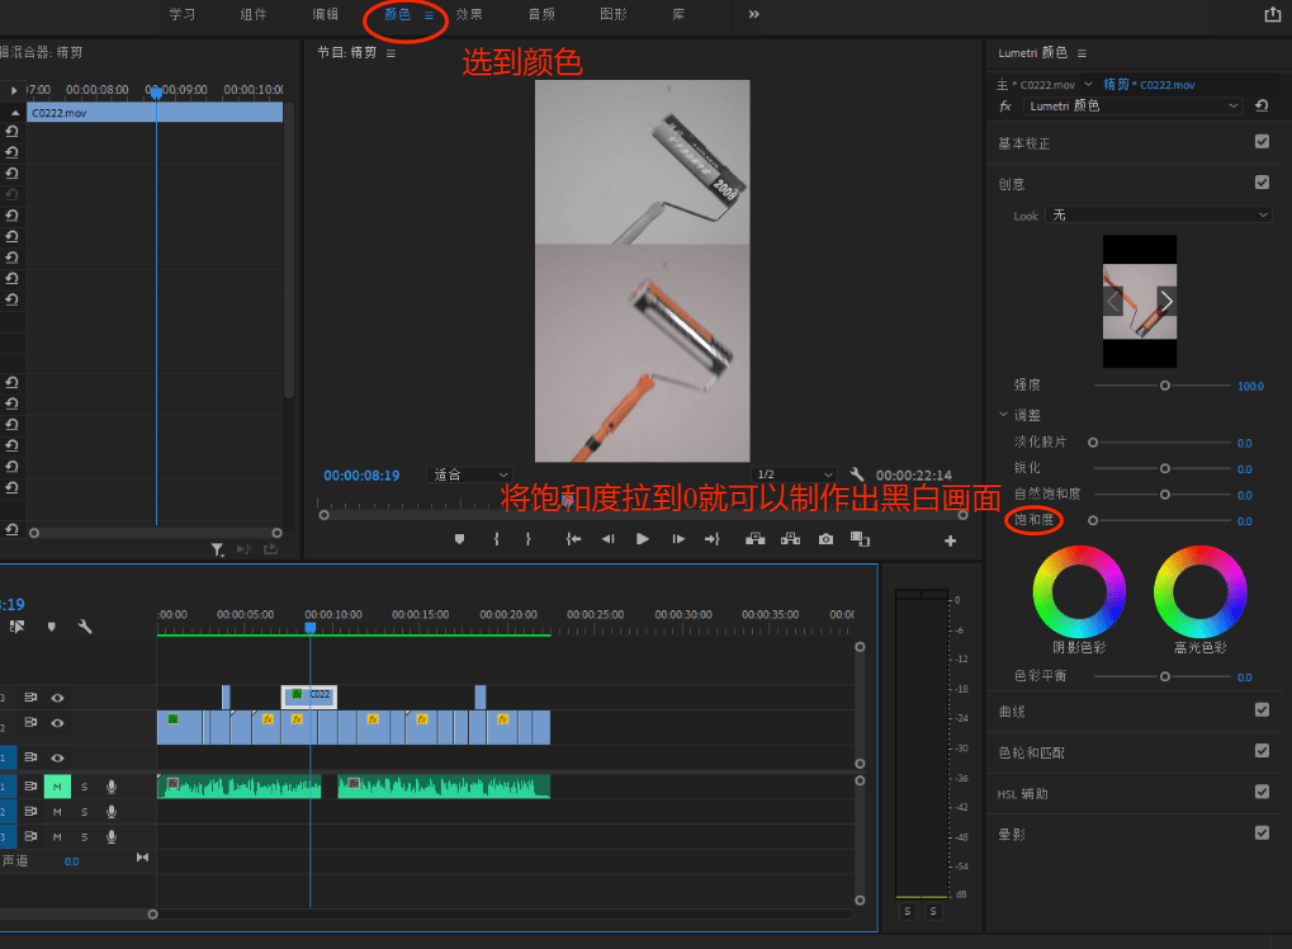Switch to the 效果 workspace tab
This screenshot has height=949, width=1292.
(469, 14)
